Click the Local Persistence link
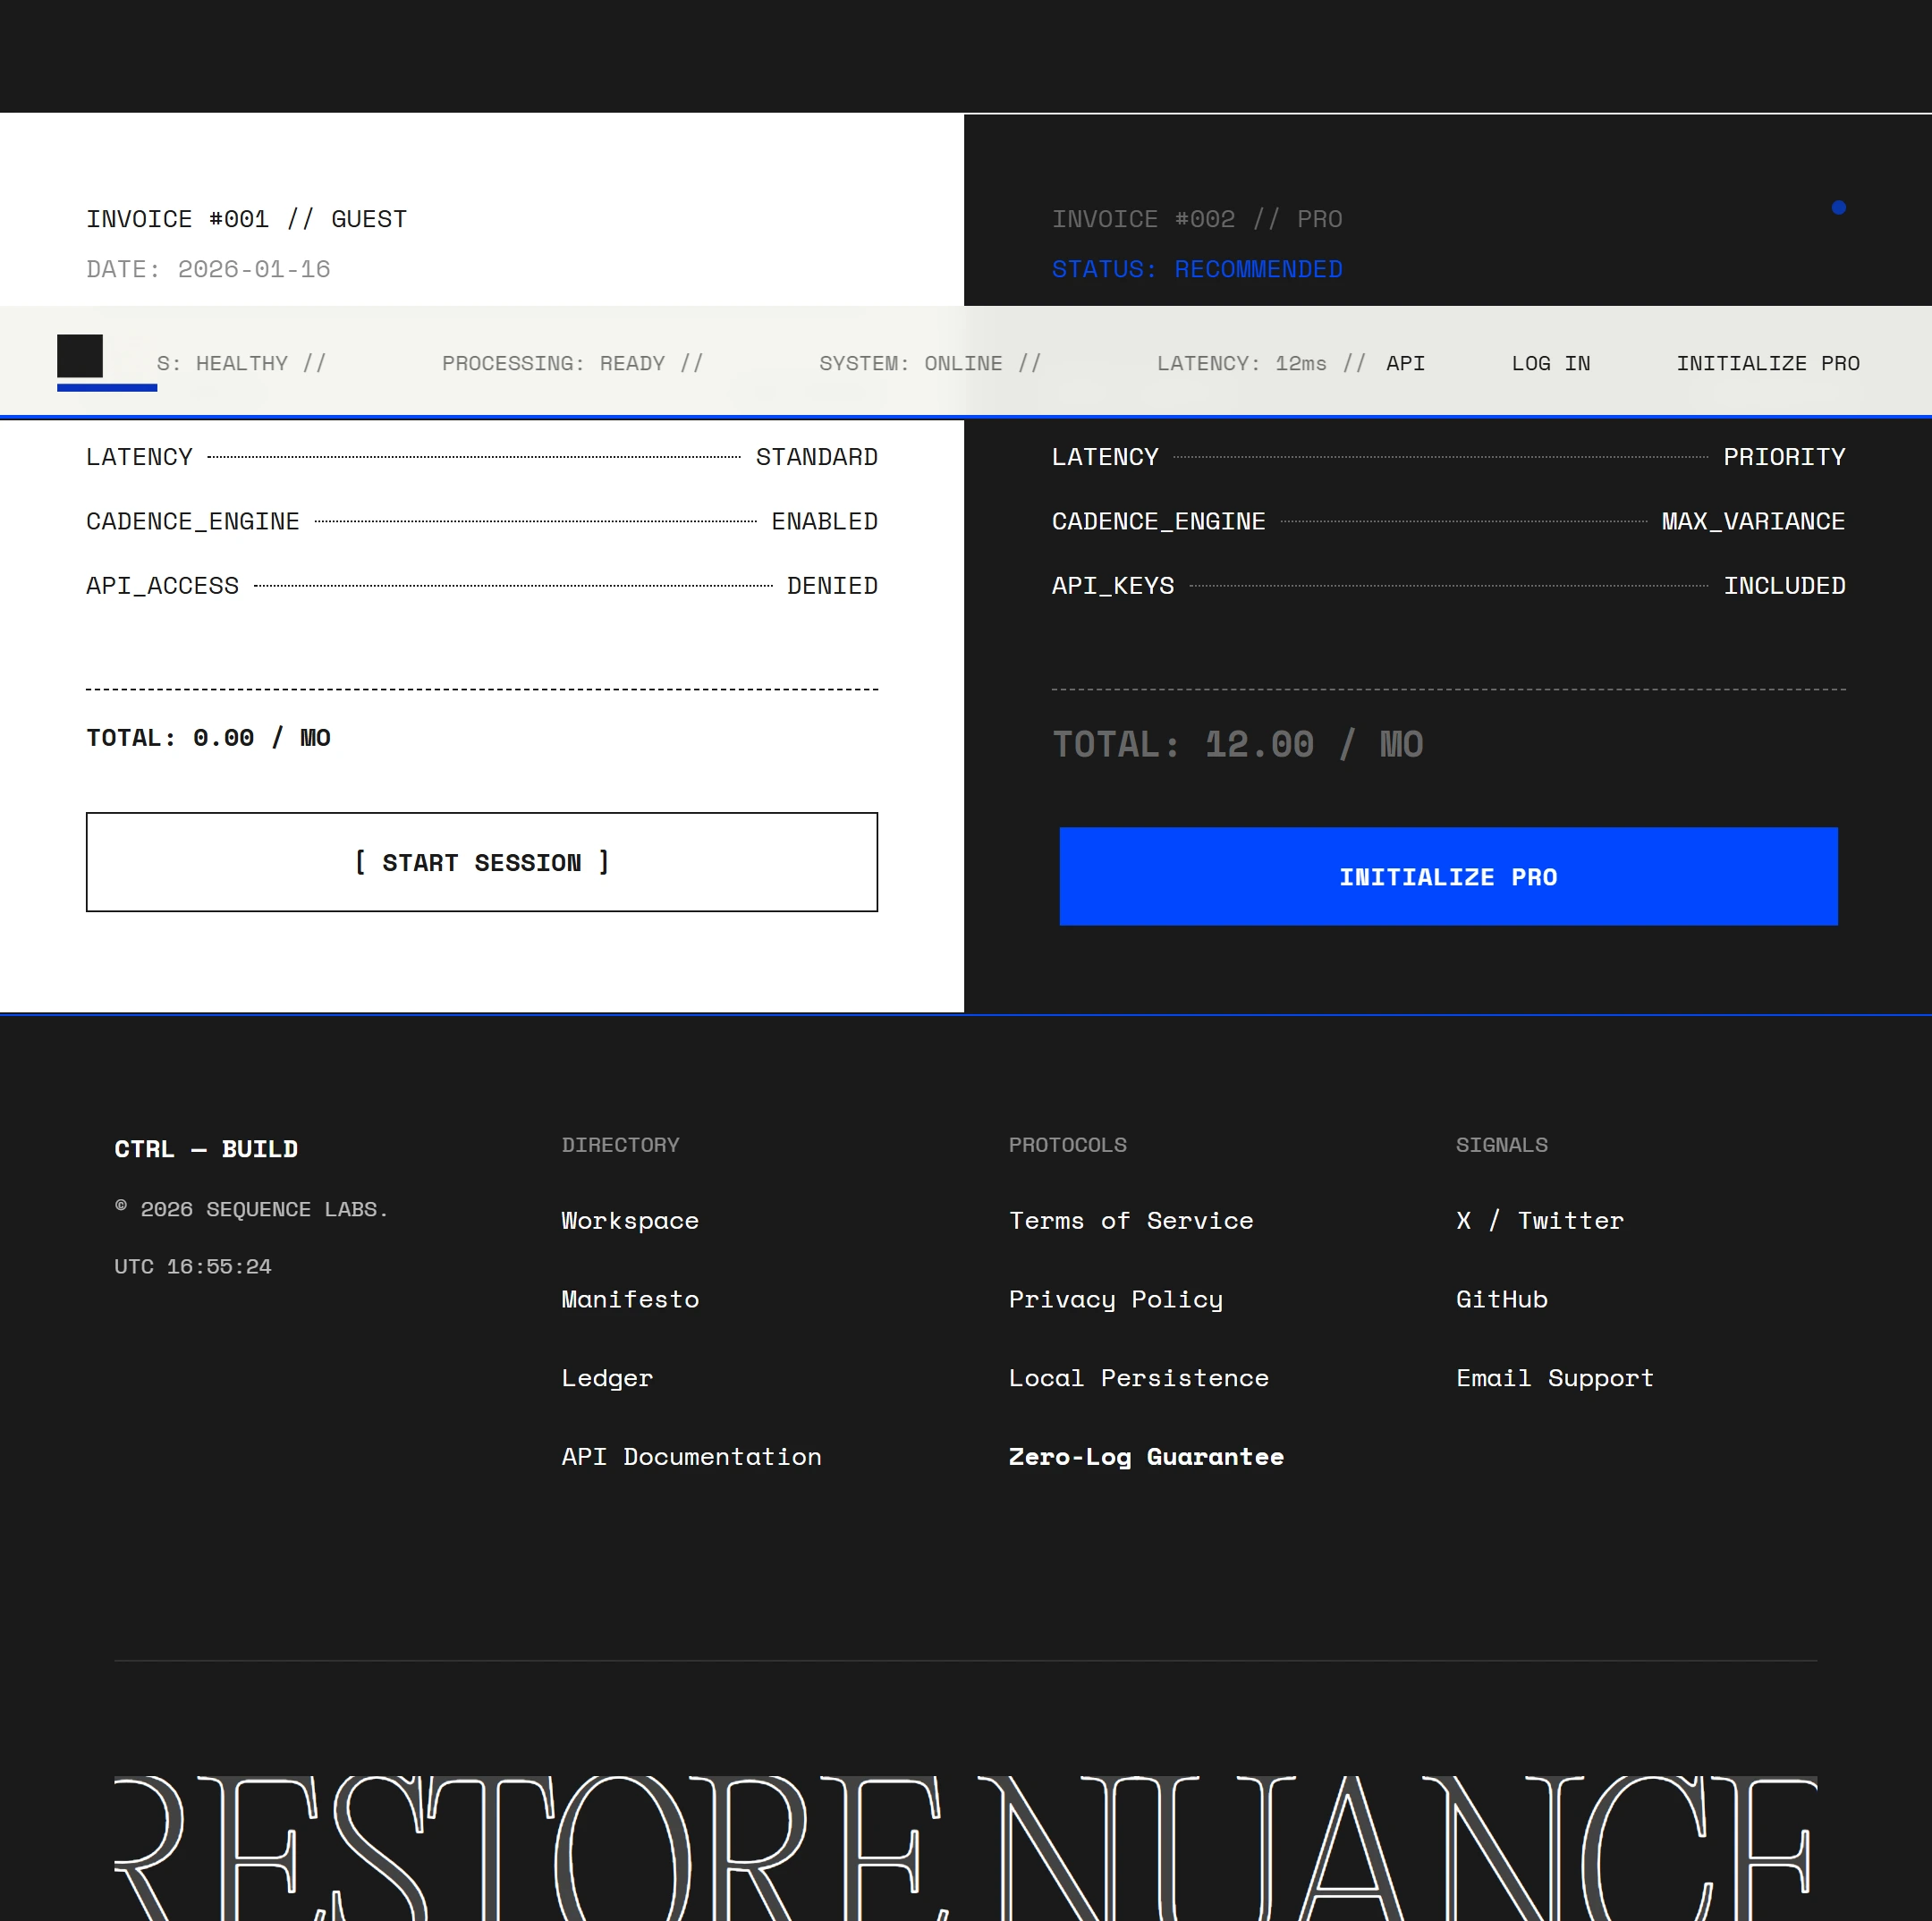Viewport: 1932px width, 1921px height. click(x=1138, y=1378)
